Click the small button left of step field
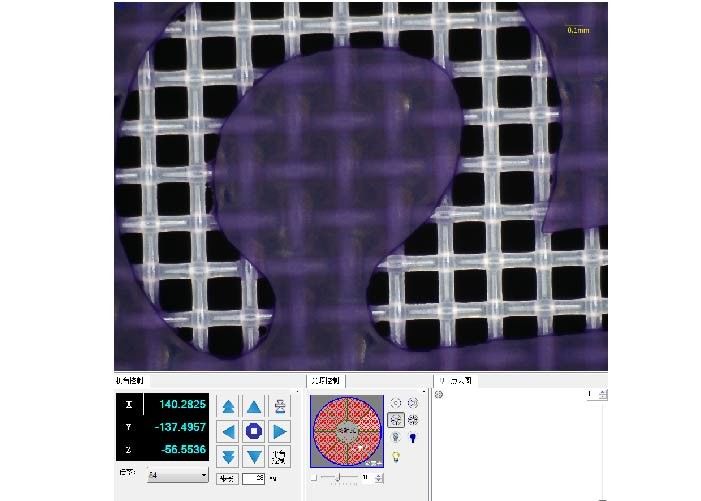The height and width of the screenshot is (501, 701). point(227,479)
